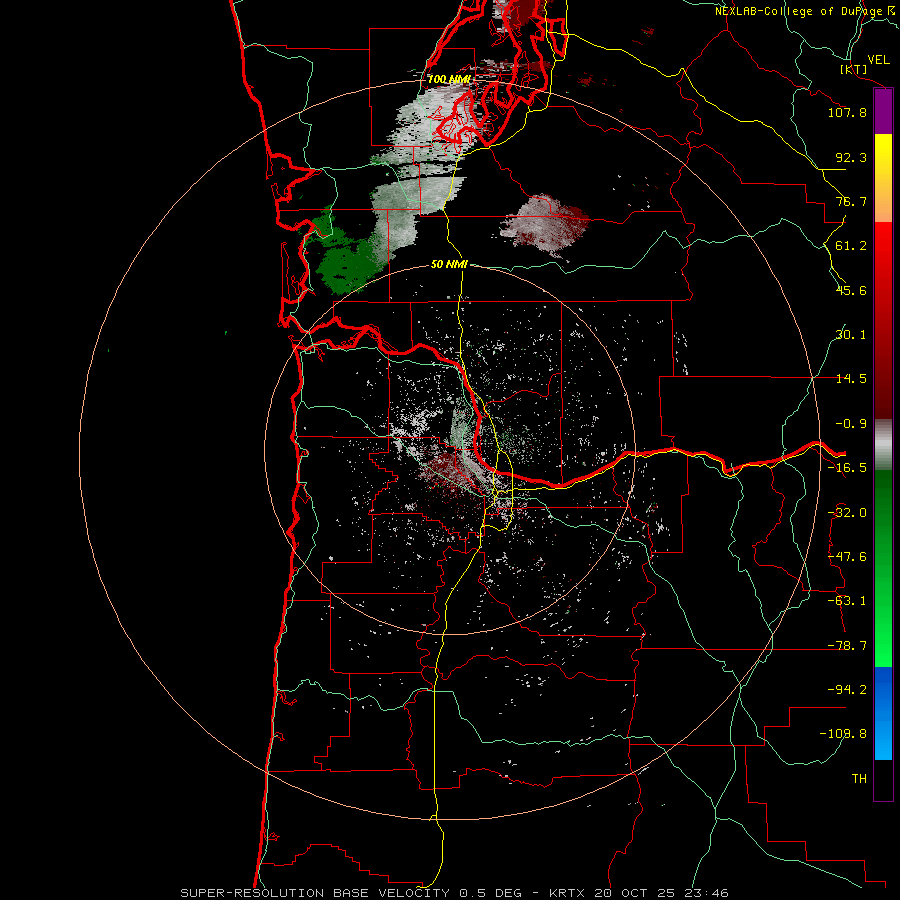900x900 pixels.
Task: Click the 23:46 timestamp in bottom caption
Action: (707, 893)
